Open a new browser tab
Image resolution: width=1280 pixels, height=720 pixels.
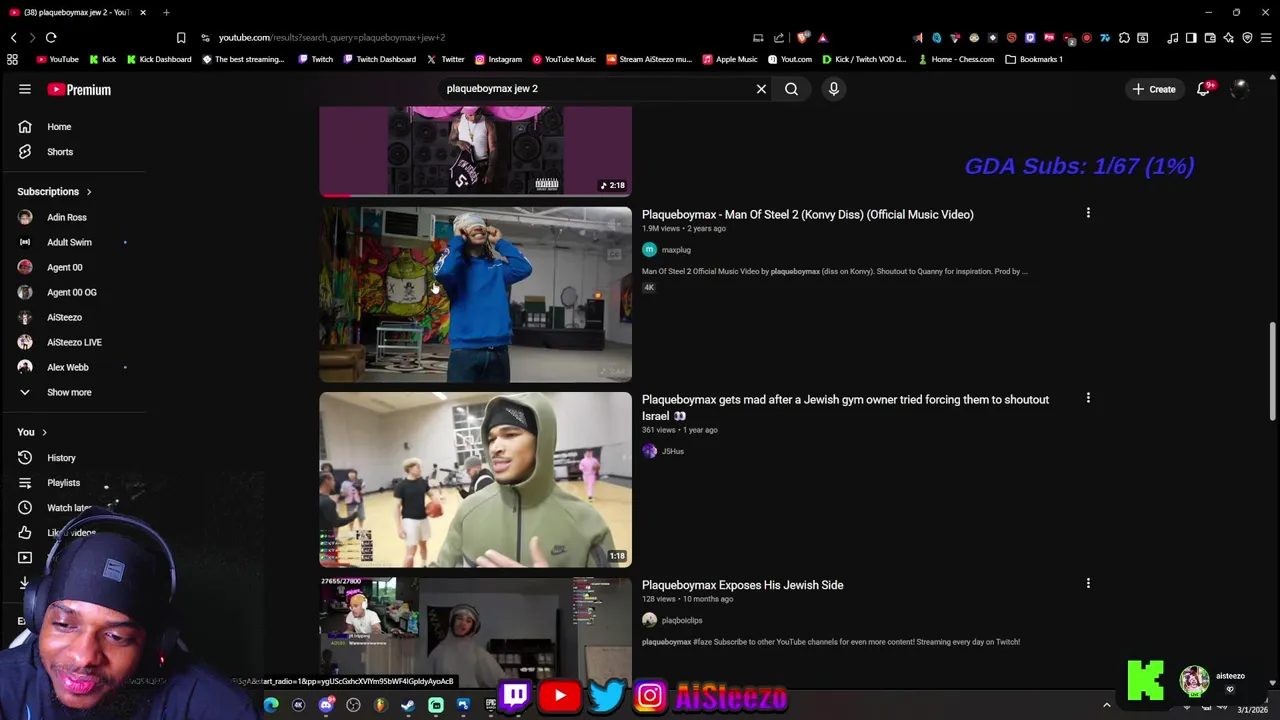166,12
